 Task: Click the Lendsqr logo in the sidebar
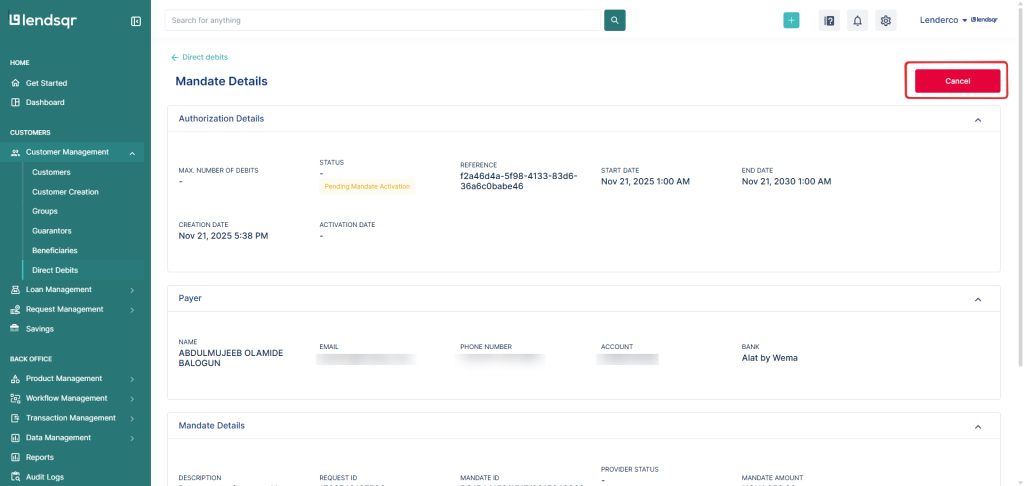tap(43, 20)
